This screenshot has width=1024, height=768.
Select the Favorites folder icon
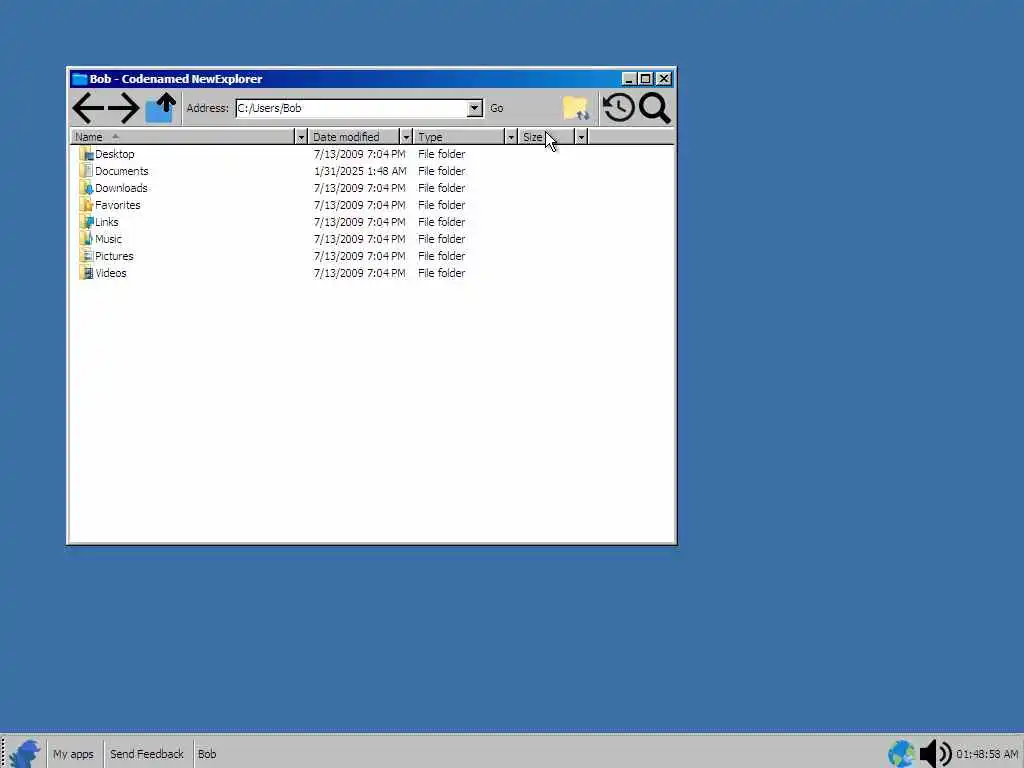pyautogui.click(x=86, y=205)
